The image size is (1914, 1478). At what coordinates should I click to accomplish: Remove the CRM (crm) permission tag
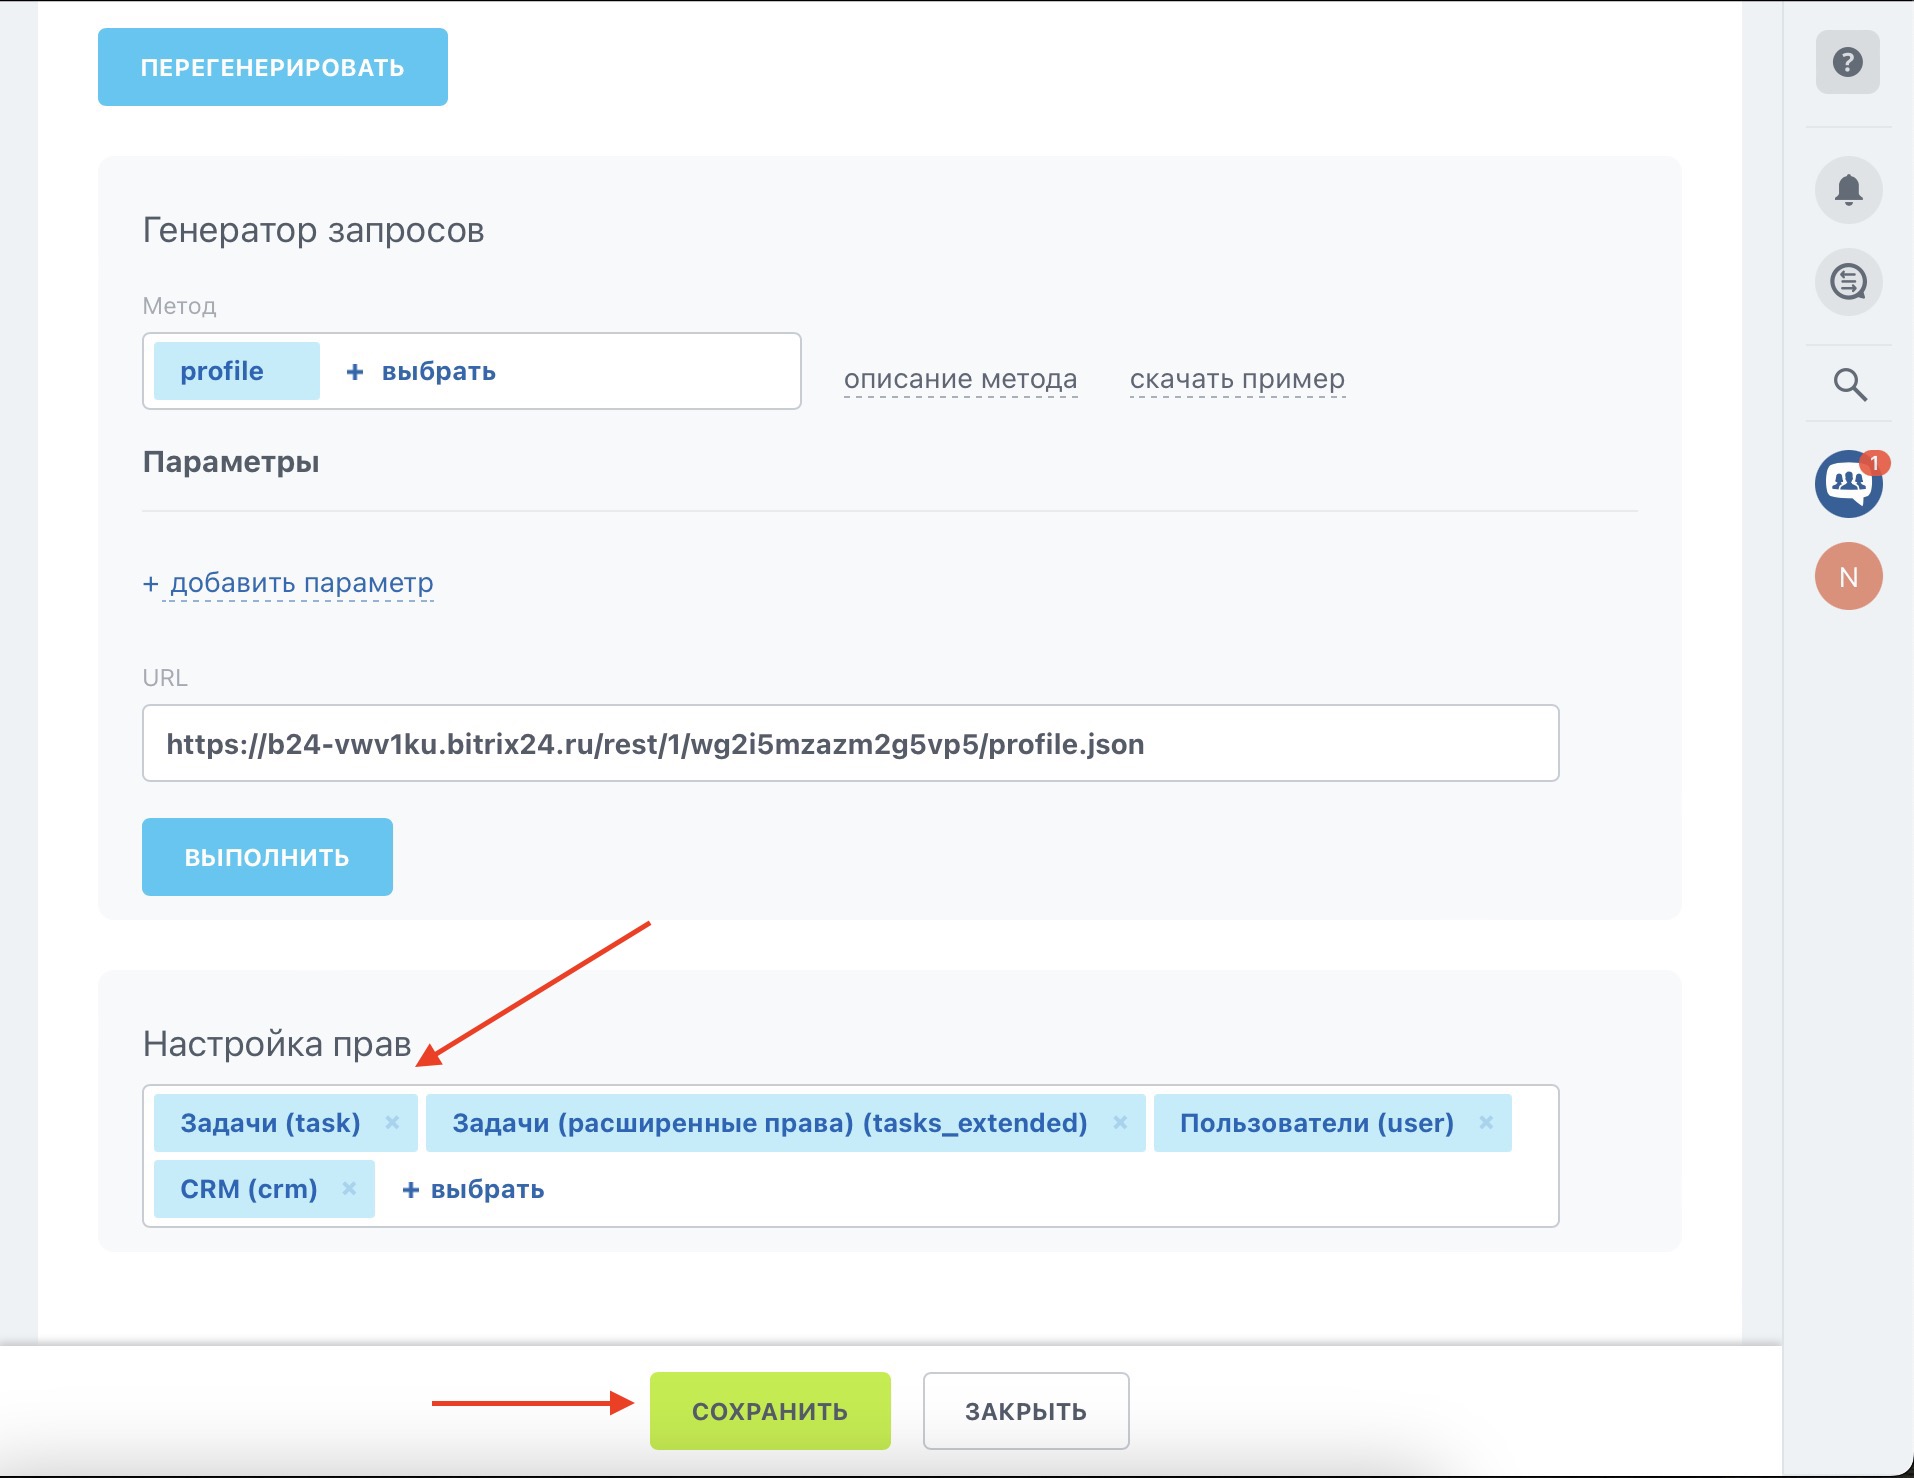click(x=349, y=1188)
